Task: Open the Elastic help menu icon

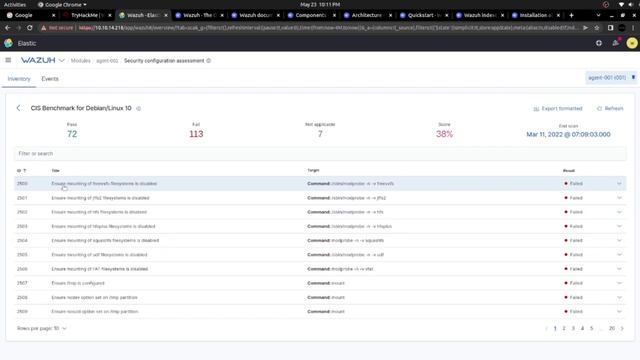Action: (599, 43)
